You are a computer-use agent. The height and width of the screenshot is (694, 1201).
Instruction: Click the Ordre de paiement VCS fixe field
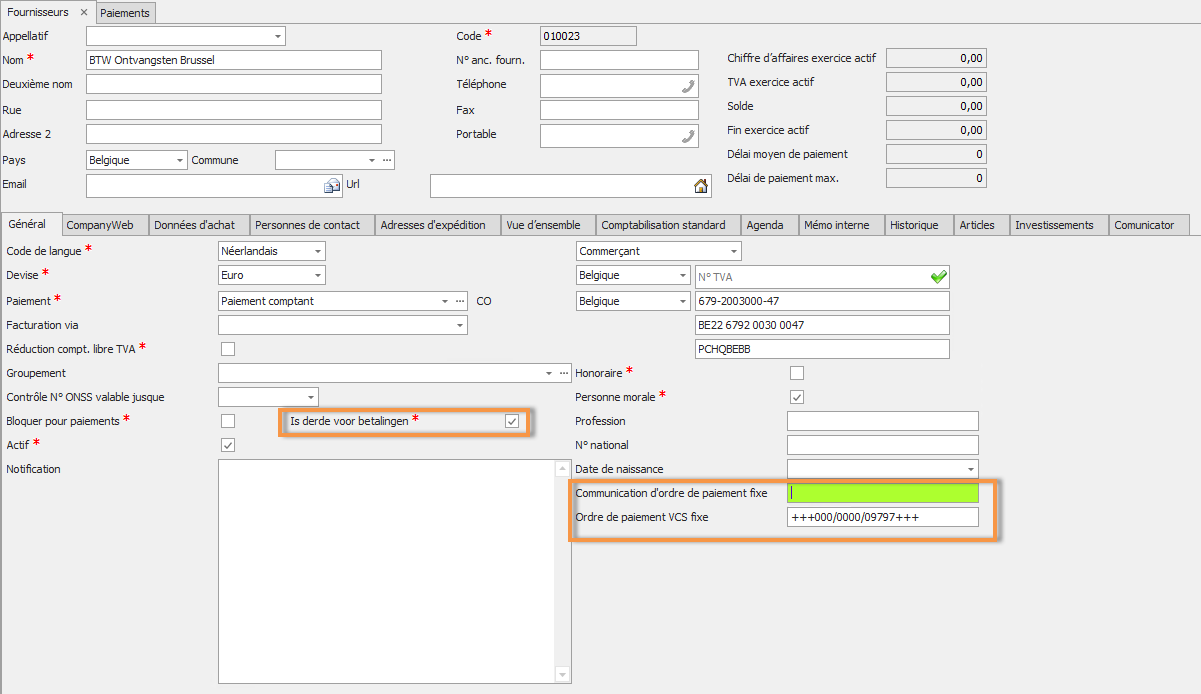point(883,517)
